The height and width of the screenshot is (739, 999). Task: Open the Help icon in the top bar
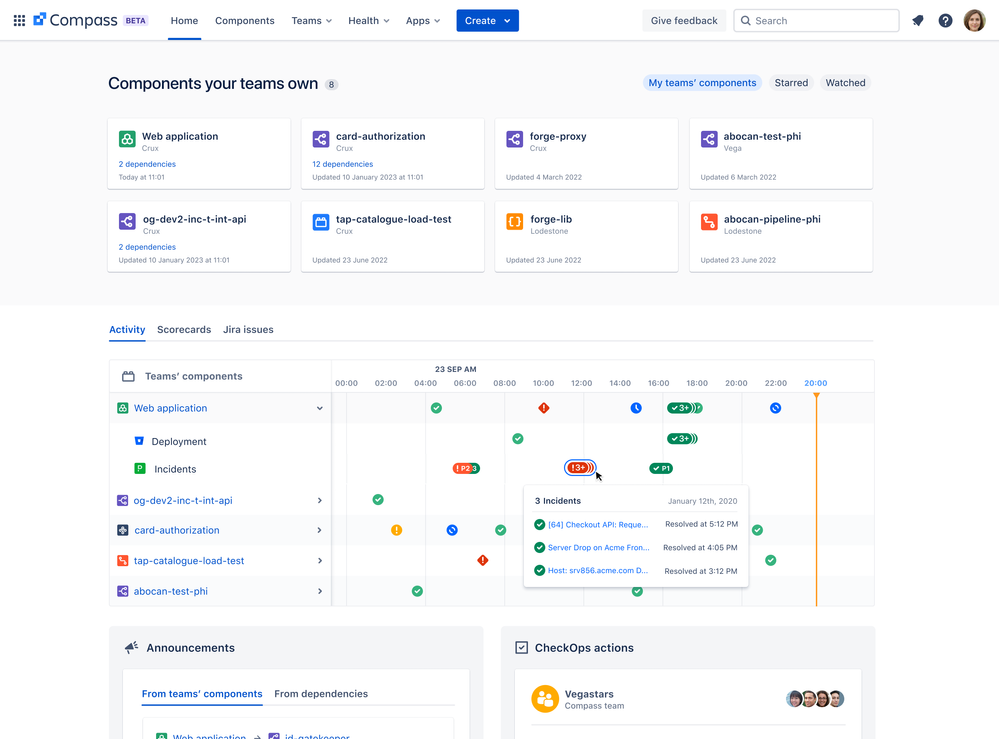[x=945, y=20]
